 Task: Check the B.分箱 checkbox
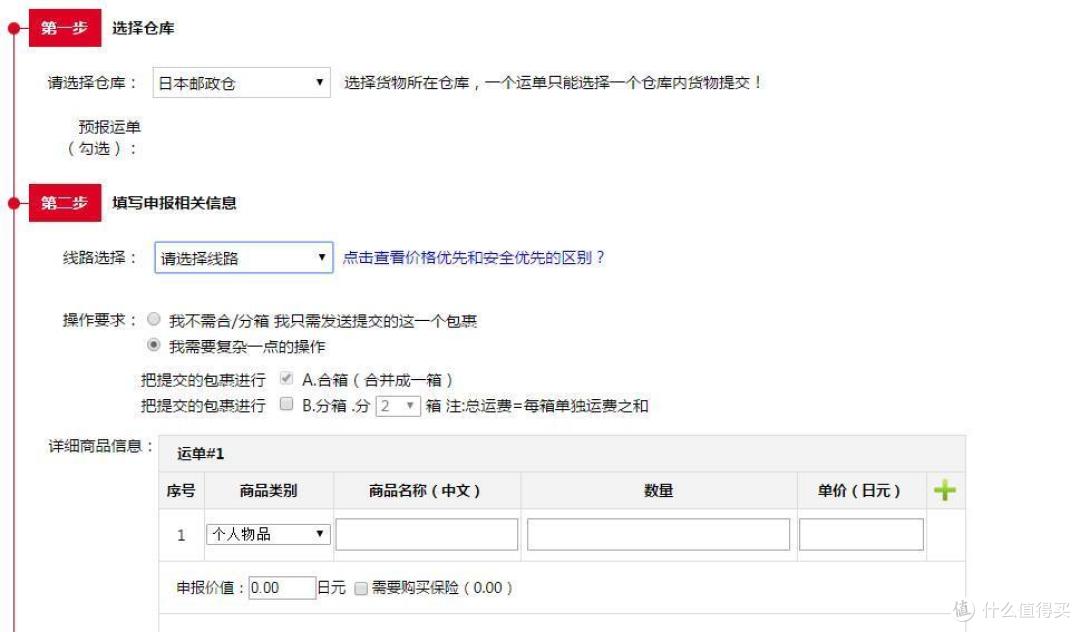287,404
